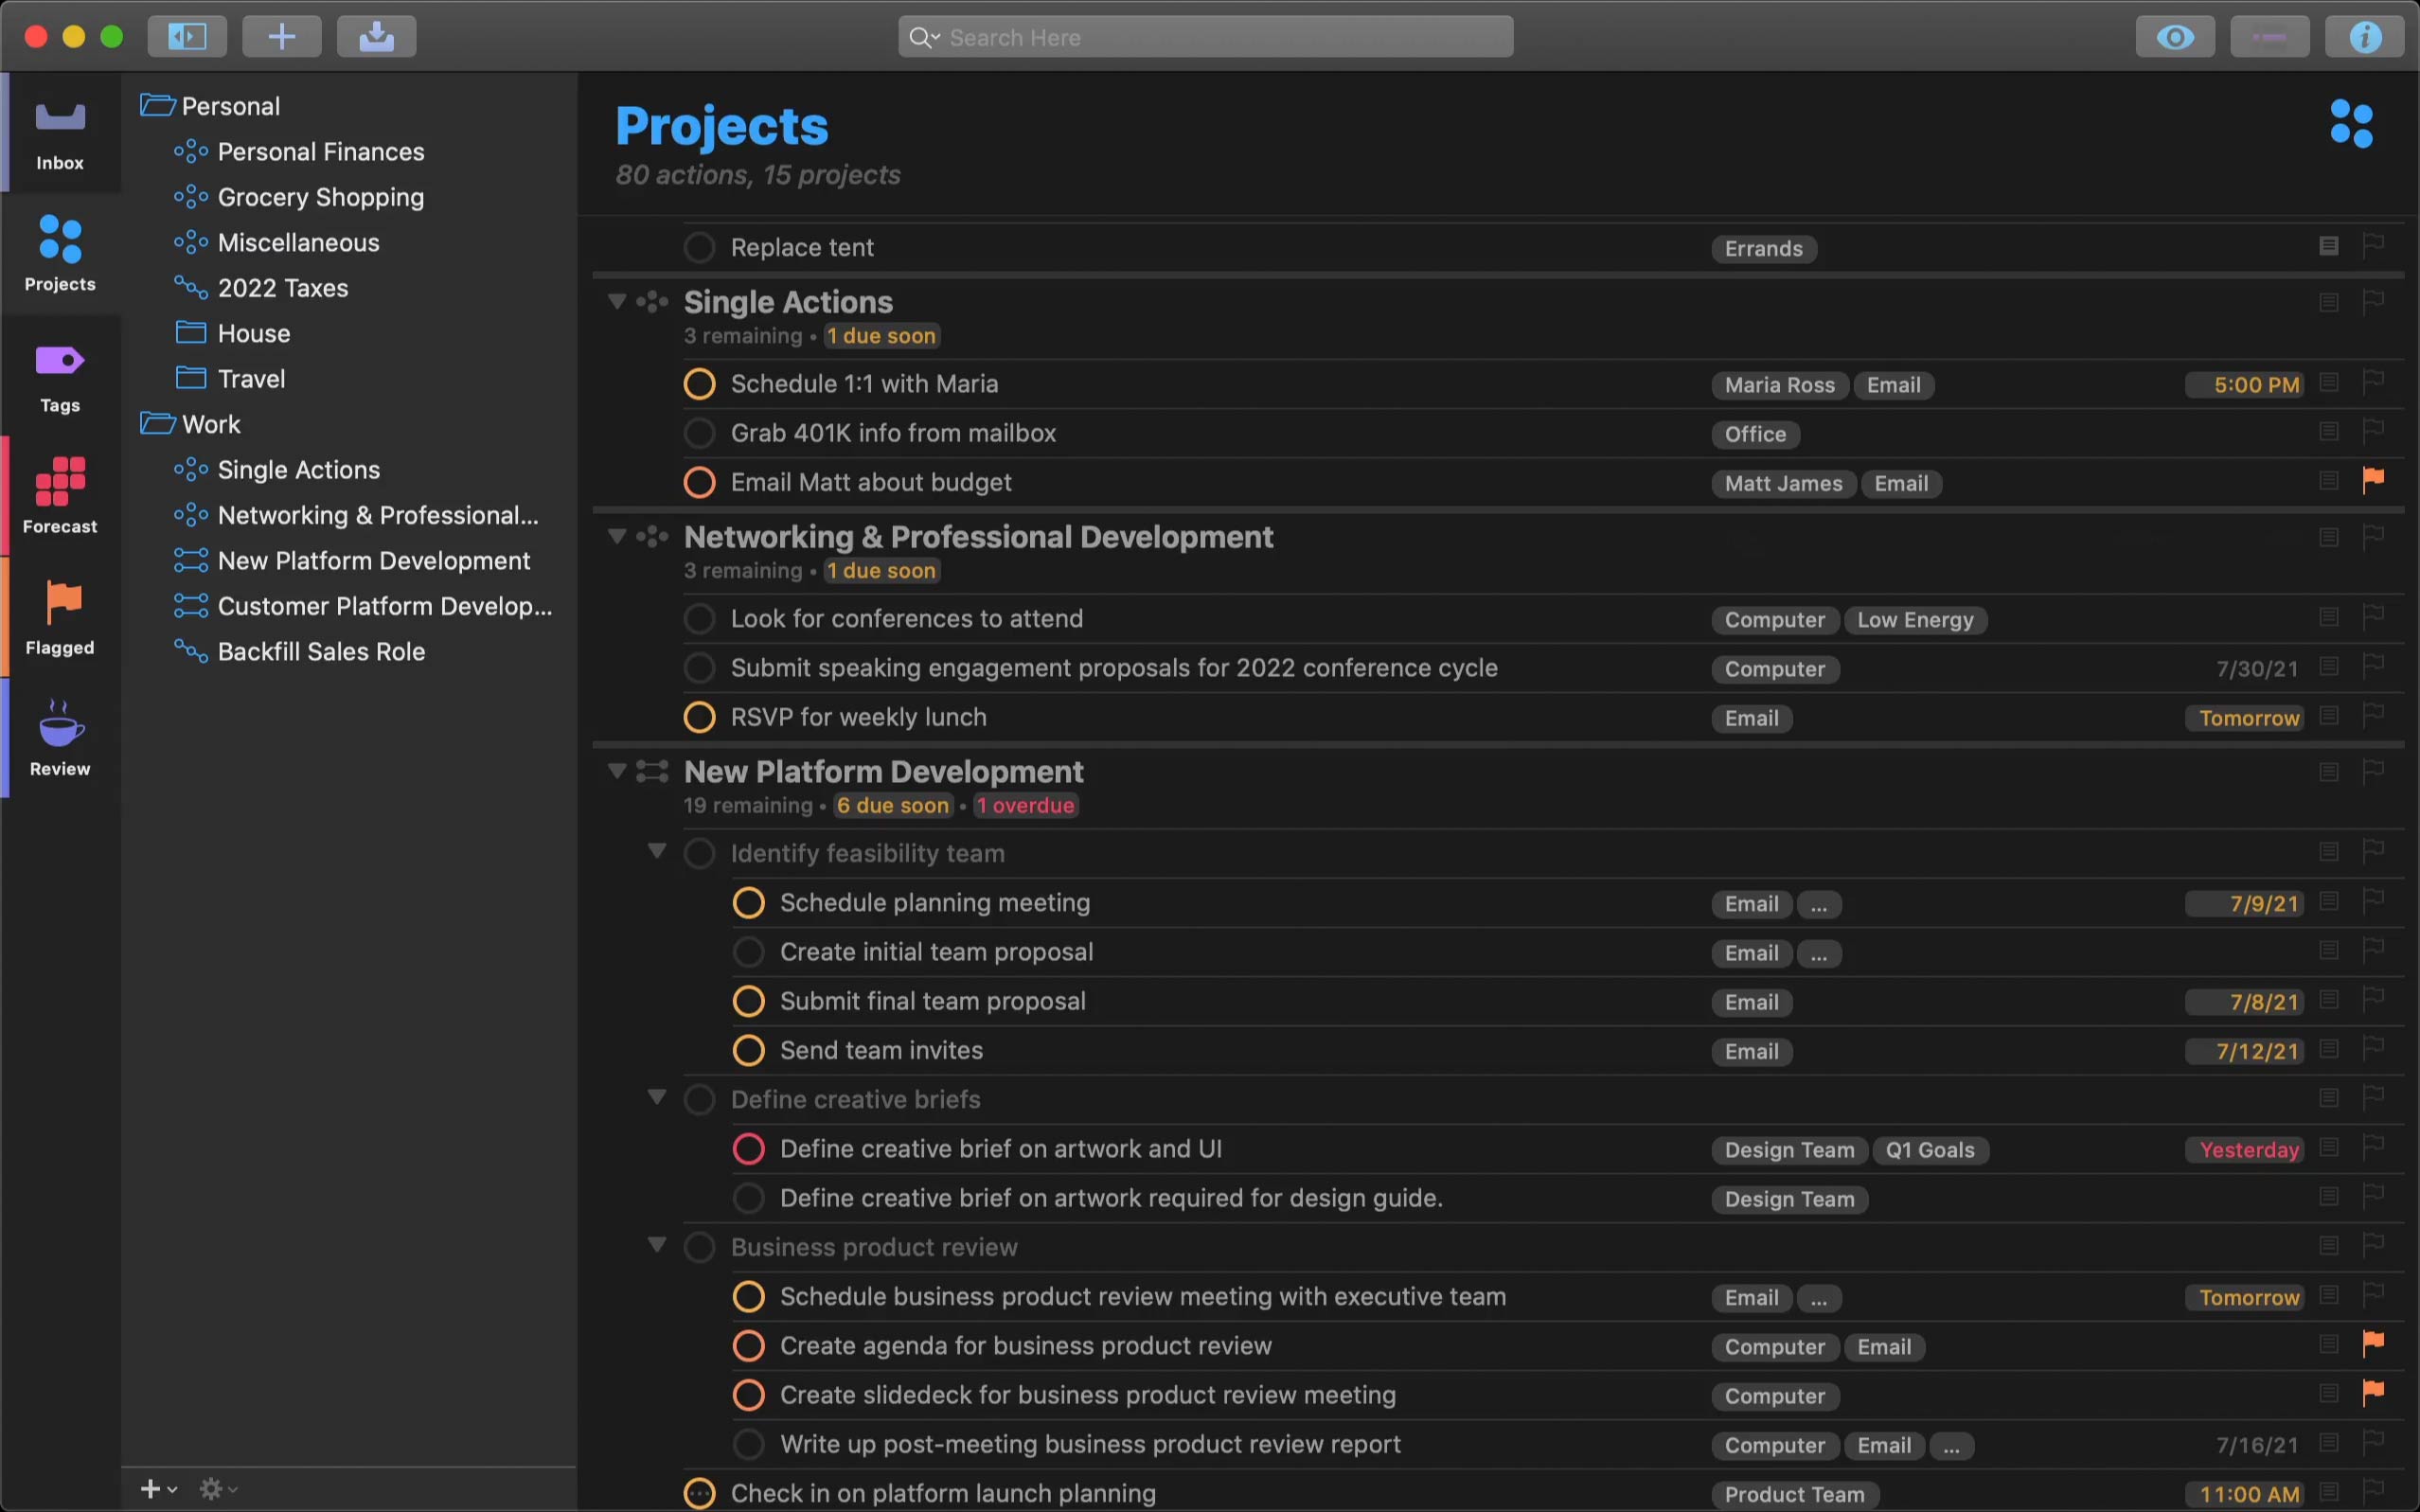The width and height of the screenshot is (2420, 1512).
Task: Open the Work folder in sidebar
Action: 211,425
